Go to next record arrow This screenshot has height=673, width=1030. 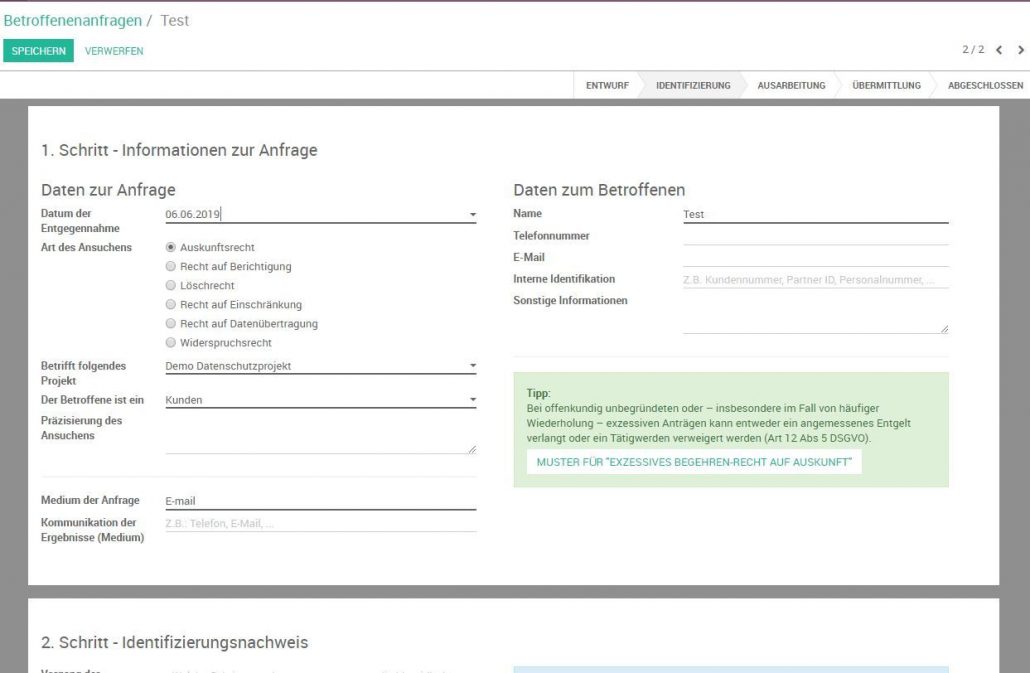[x=1020, y=51]
